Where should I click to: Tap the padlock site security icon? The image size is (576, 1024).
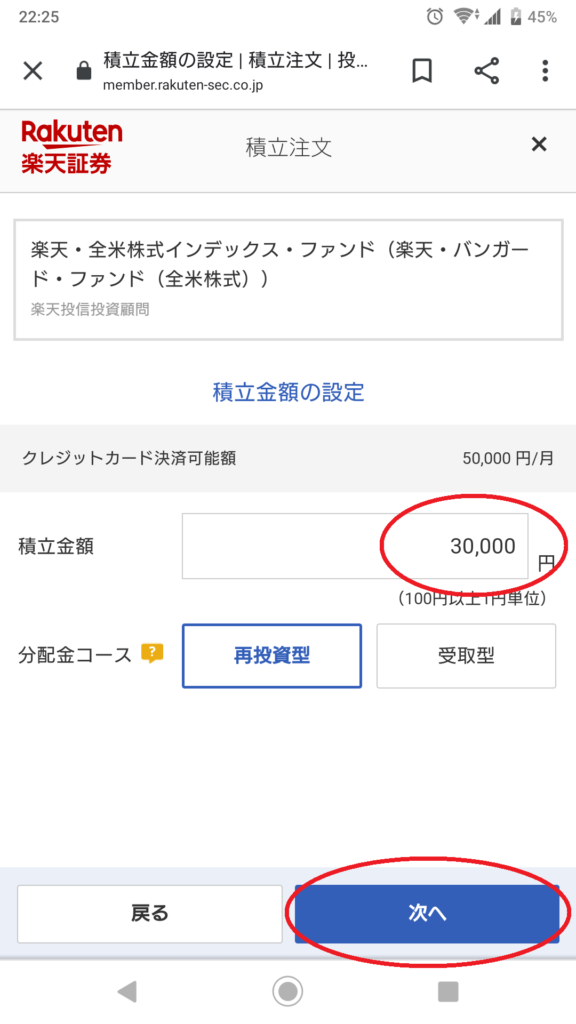84,71
